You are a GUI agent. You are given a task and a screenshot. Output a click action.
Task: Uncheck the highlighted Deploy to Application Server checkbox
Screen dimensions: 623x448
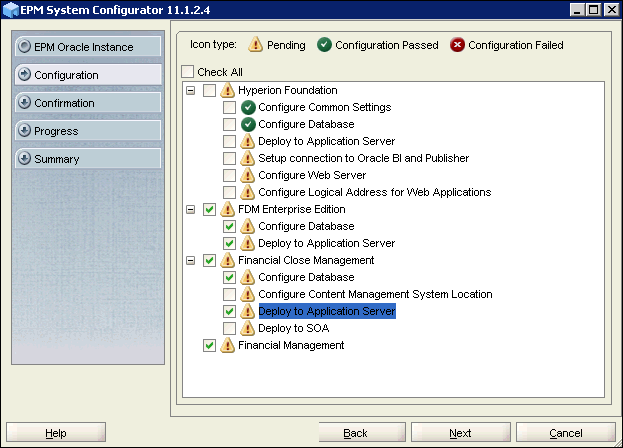coord(229,311)
